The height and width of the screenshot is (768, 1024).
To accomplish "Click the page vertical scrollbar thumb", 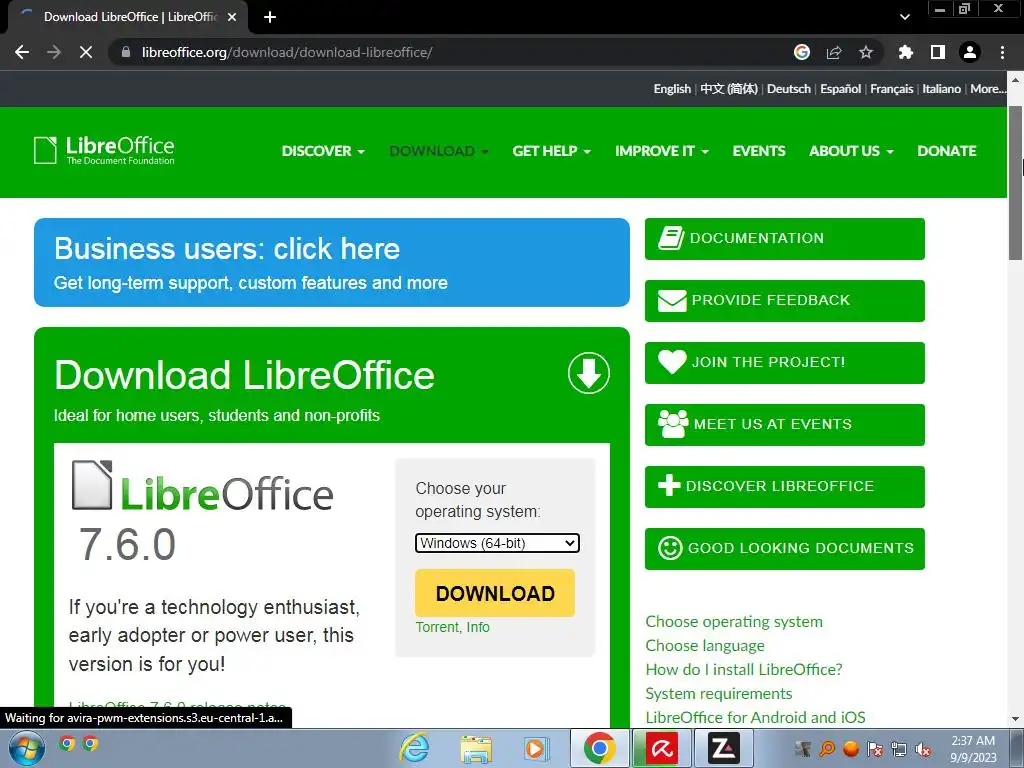I will (x=1016, y=183).
